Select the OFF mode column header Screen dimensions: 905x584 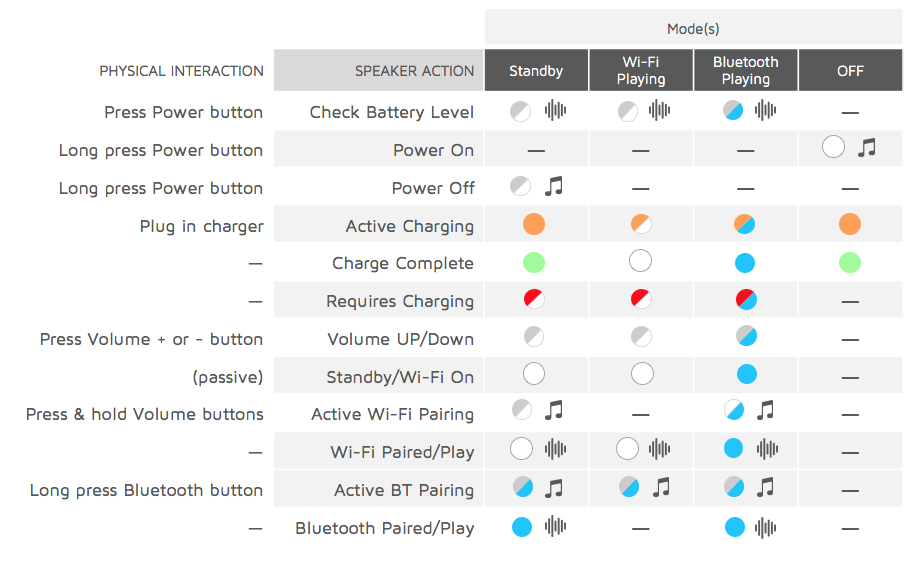[x=850, y=71]
